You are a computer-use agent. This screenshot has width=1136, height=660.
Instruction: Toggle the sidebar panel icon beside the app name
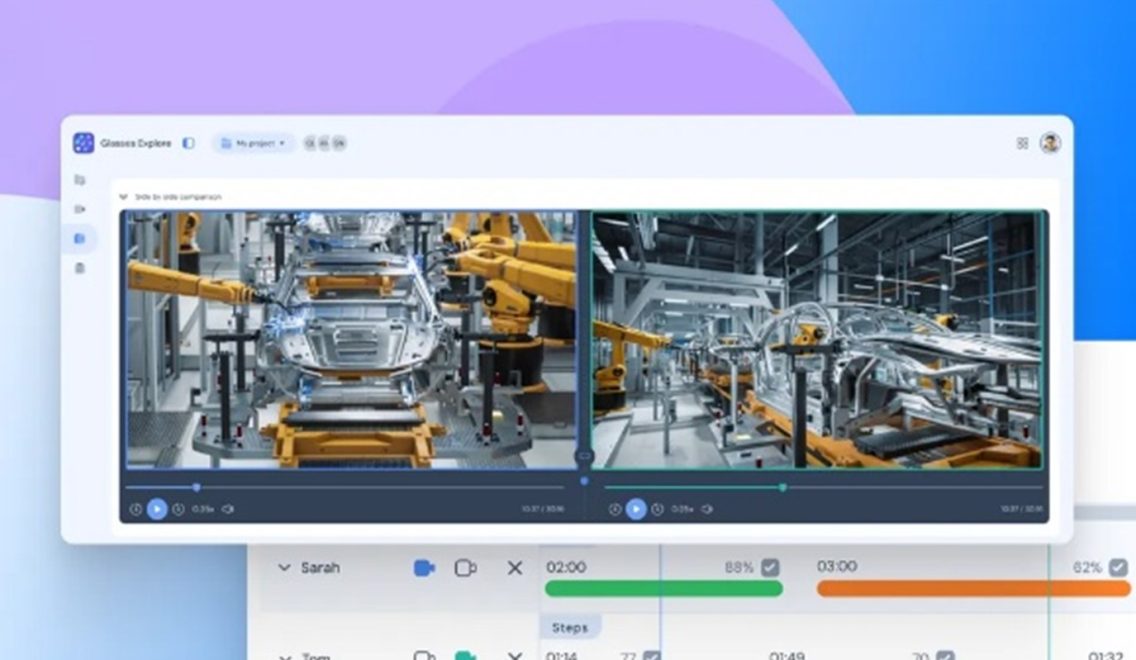(188, 143)
